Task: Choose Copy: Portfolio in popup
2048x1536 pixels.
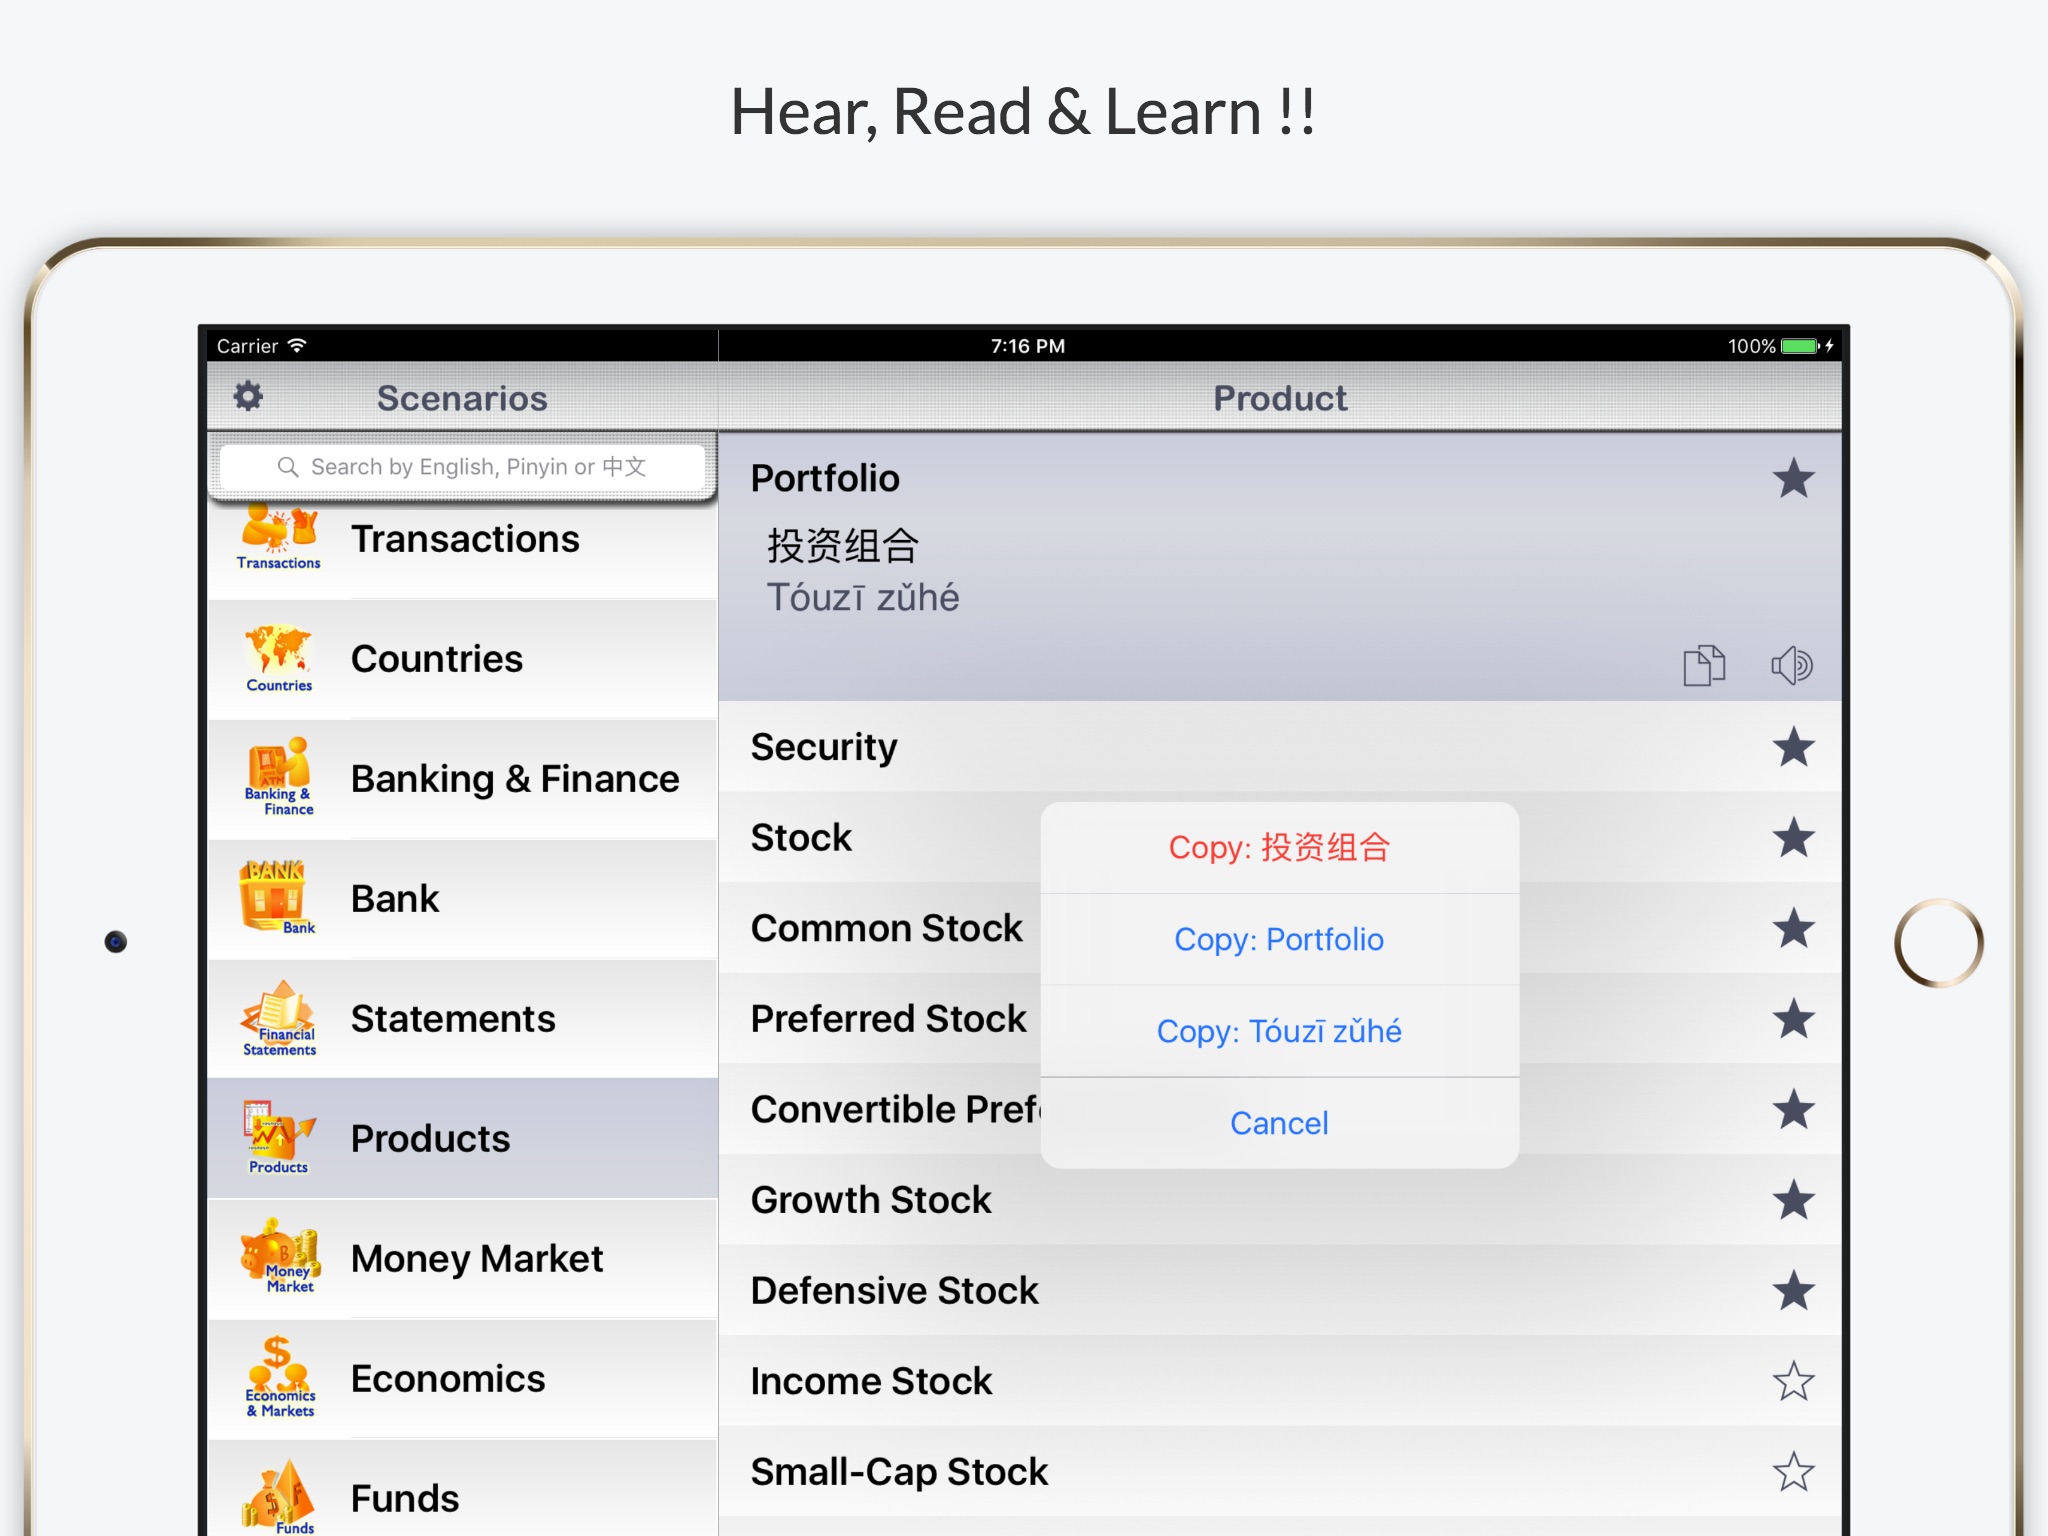Action: click(1279, 940)
